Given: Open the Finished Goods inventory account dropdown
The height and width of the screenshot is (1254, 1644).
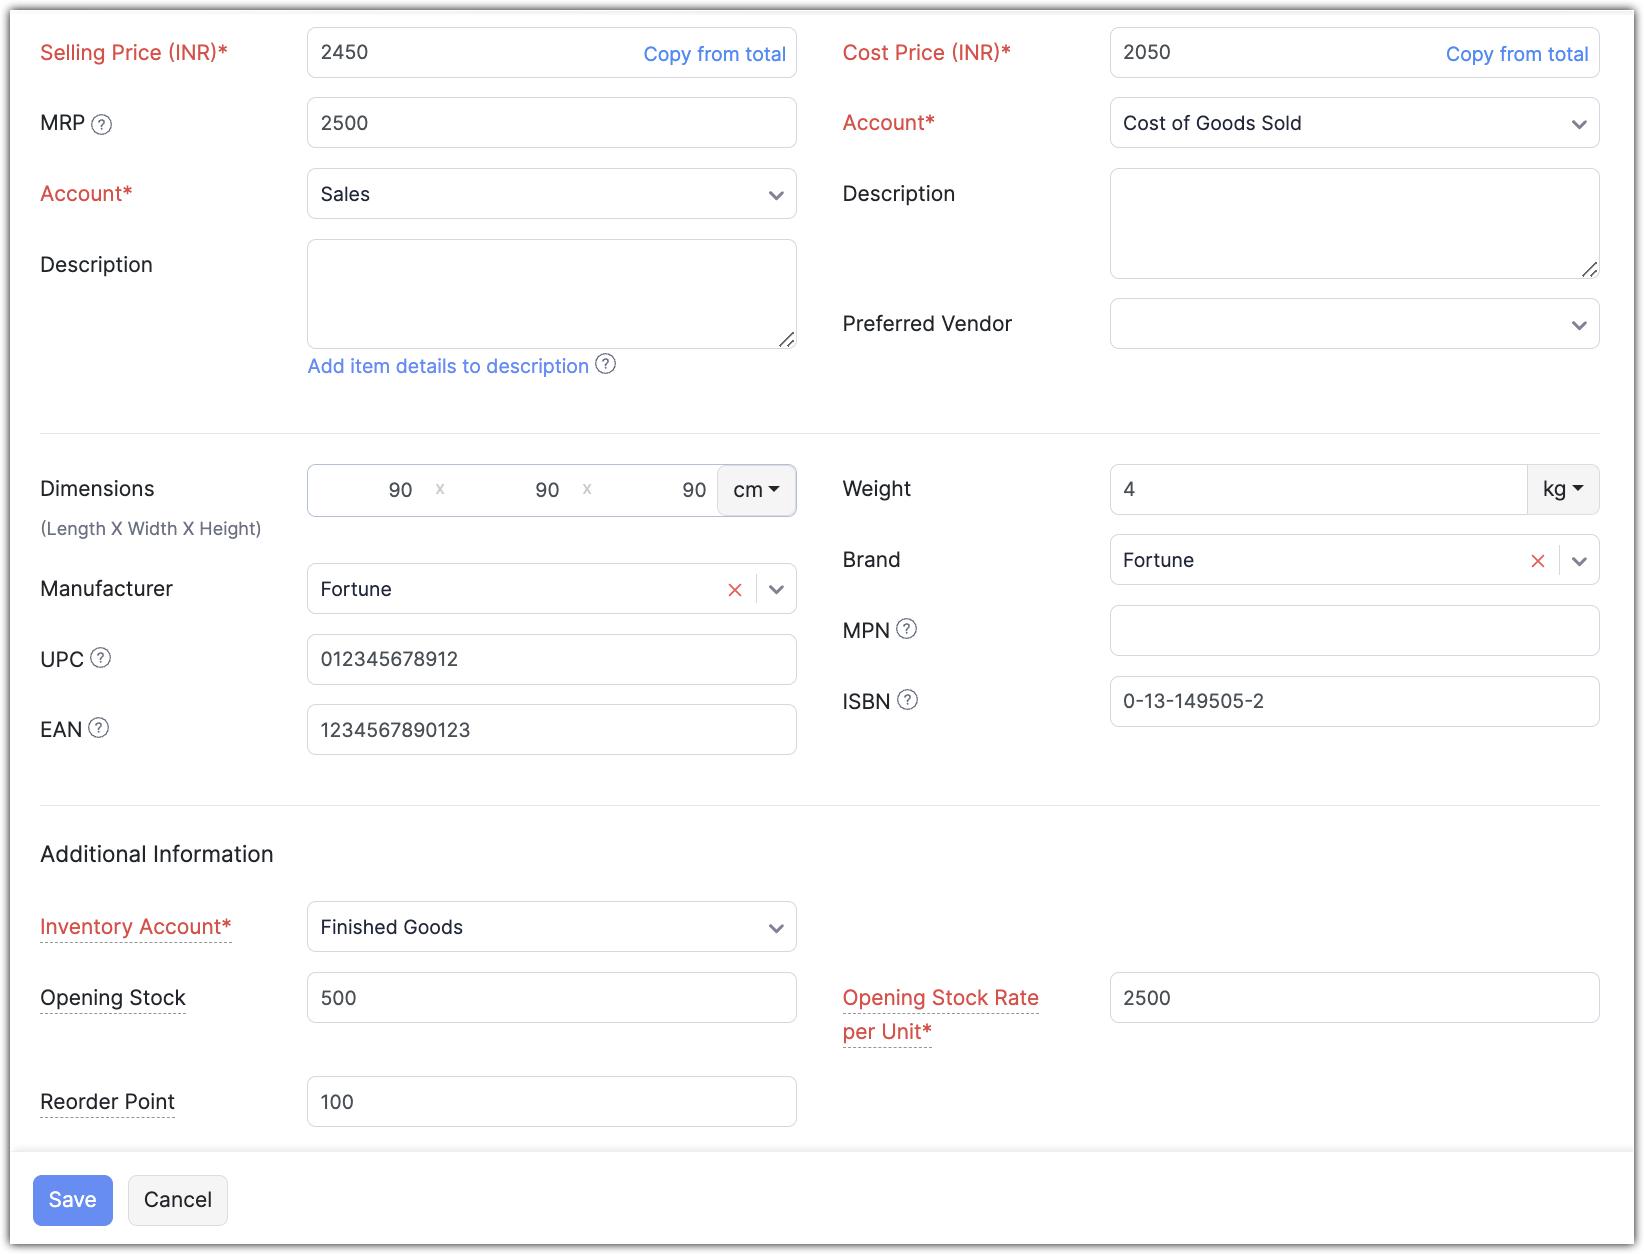Looking at the screenshot, I should point(776,928).
